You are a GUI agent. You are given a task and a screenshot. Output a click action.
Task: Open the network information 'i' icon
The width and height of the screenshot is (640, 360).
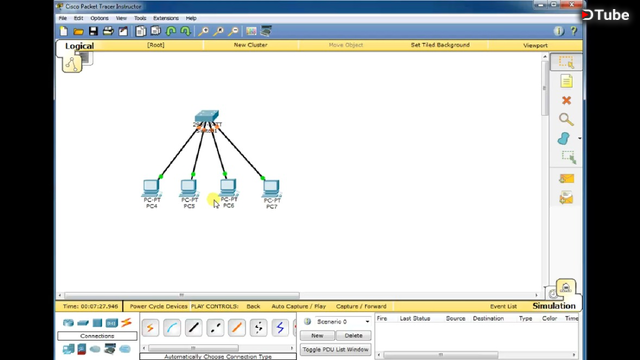(x=558, y=31)
